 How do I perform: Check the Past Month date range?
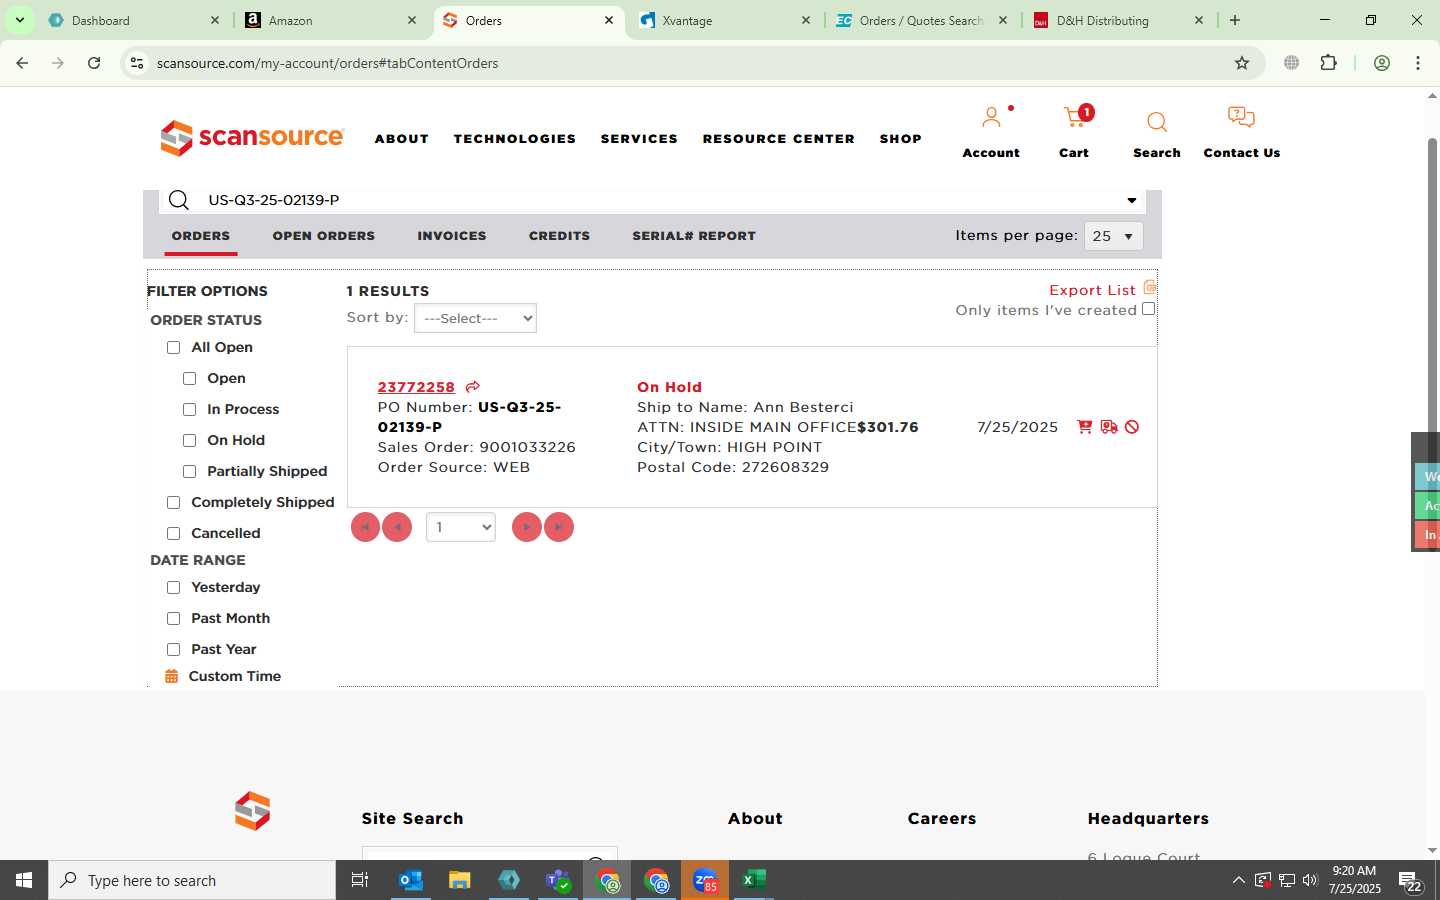coord(173,619)
